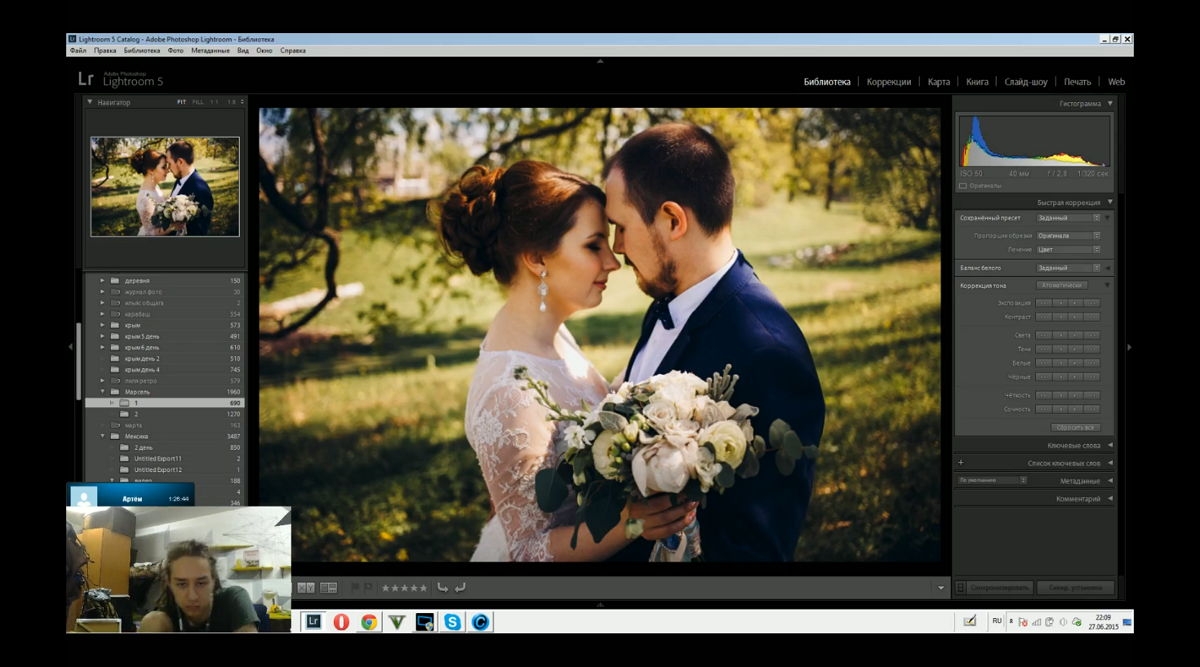
Task: Click the Синхр. установки button
Action: point(1075,588)
